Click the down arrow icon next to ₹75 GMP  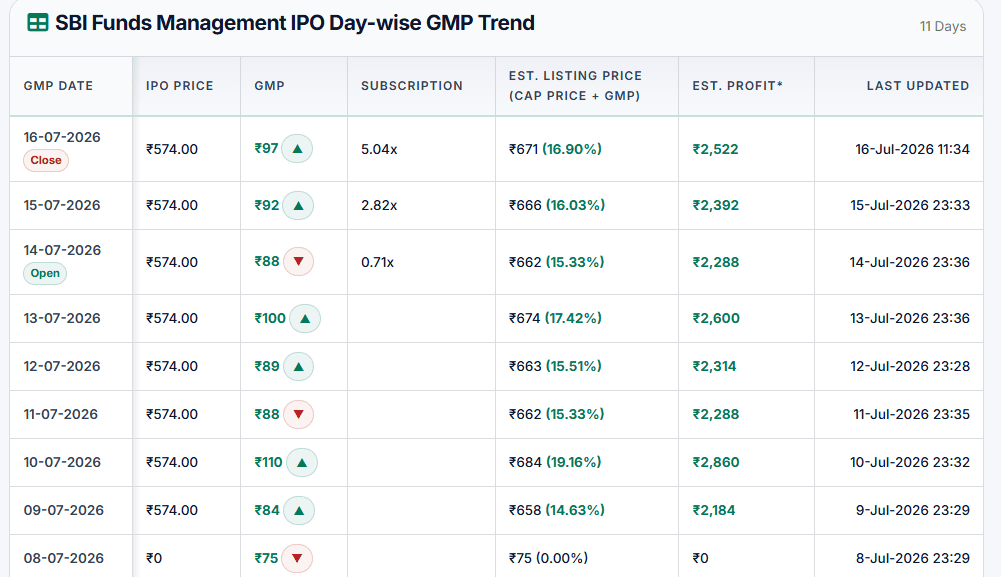(297, 558)
